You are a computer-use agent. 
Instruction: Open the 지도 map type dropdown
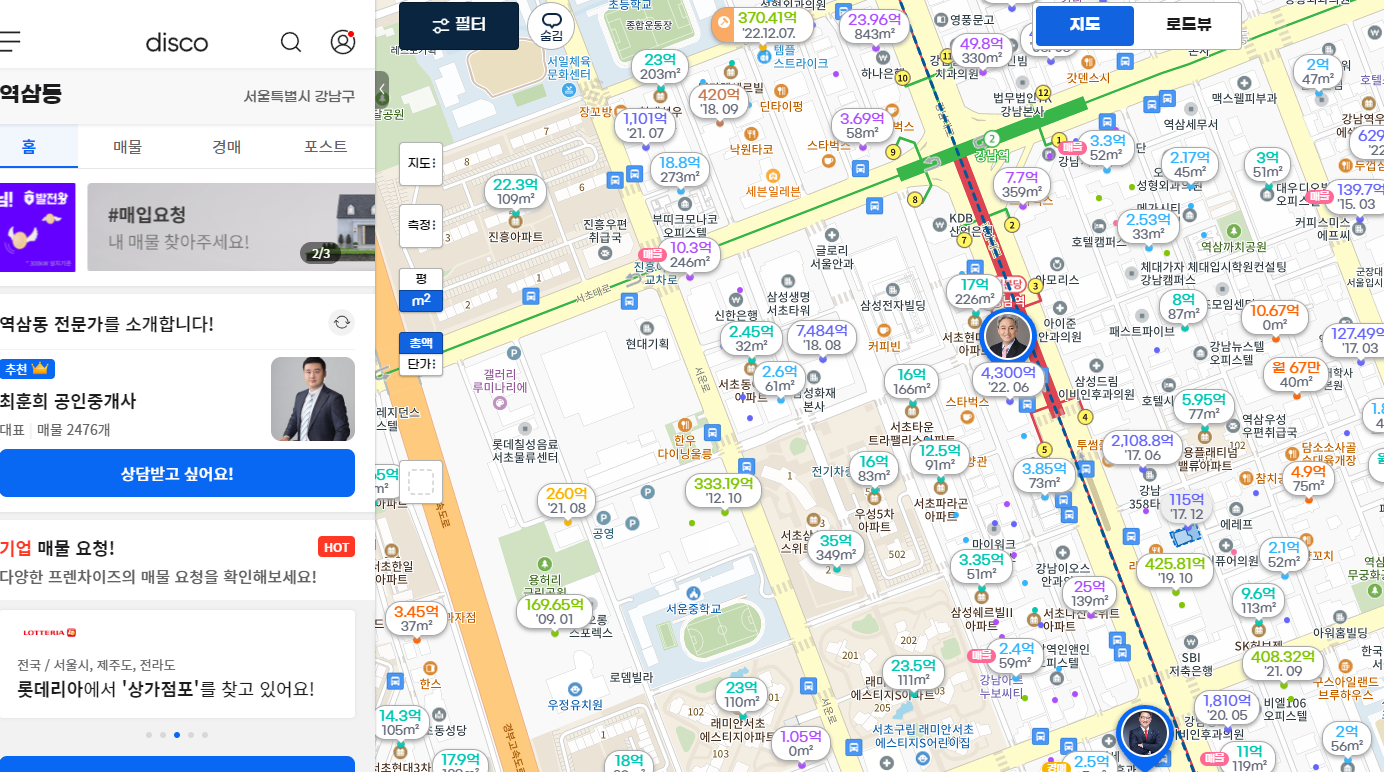421,163
